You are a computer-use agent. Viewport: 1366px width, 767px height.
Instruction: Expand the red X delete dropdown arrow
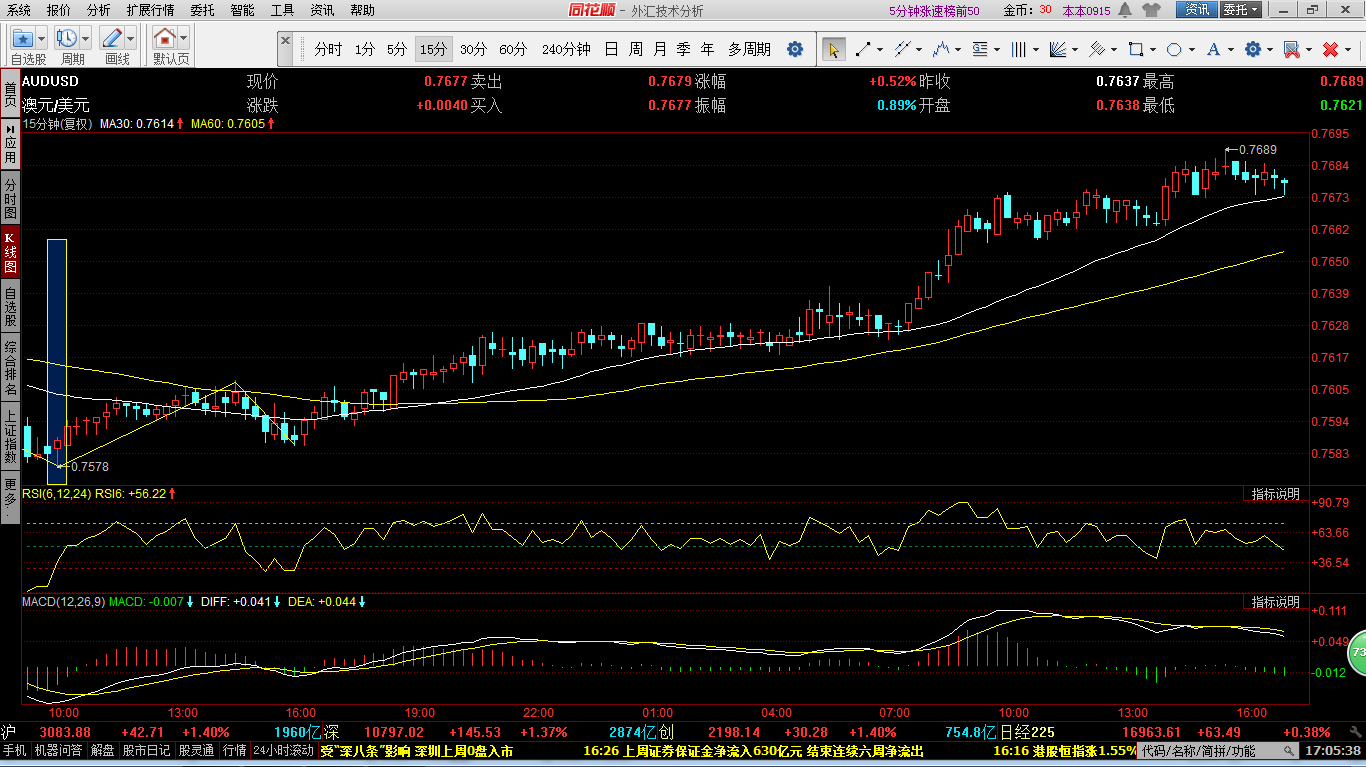click(x=1348, y=49)
